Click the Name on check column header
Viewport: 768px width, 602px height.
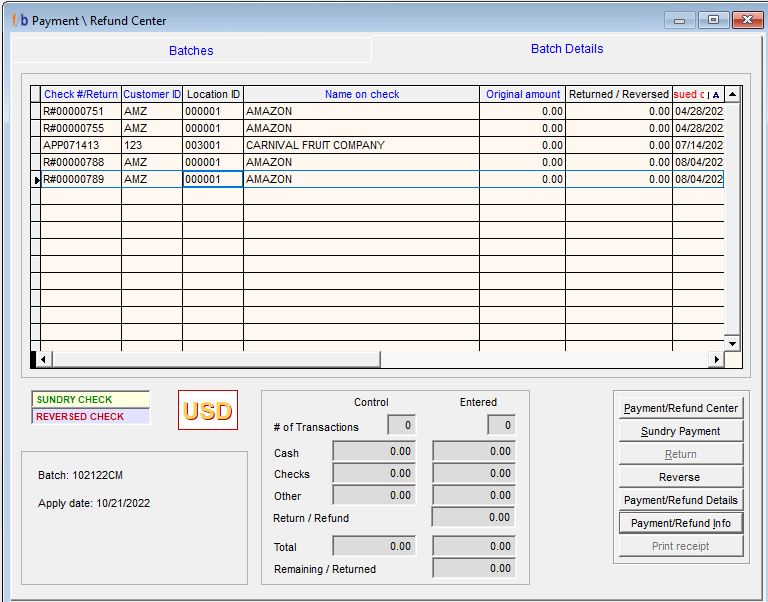361,94
